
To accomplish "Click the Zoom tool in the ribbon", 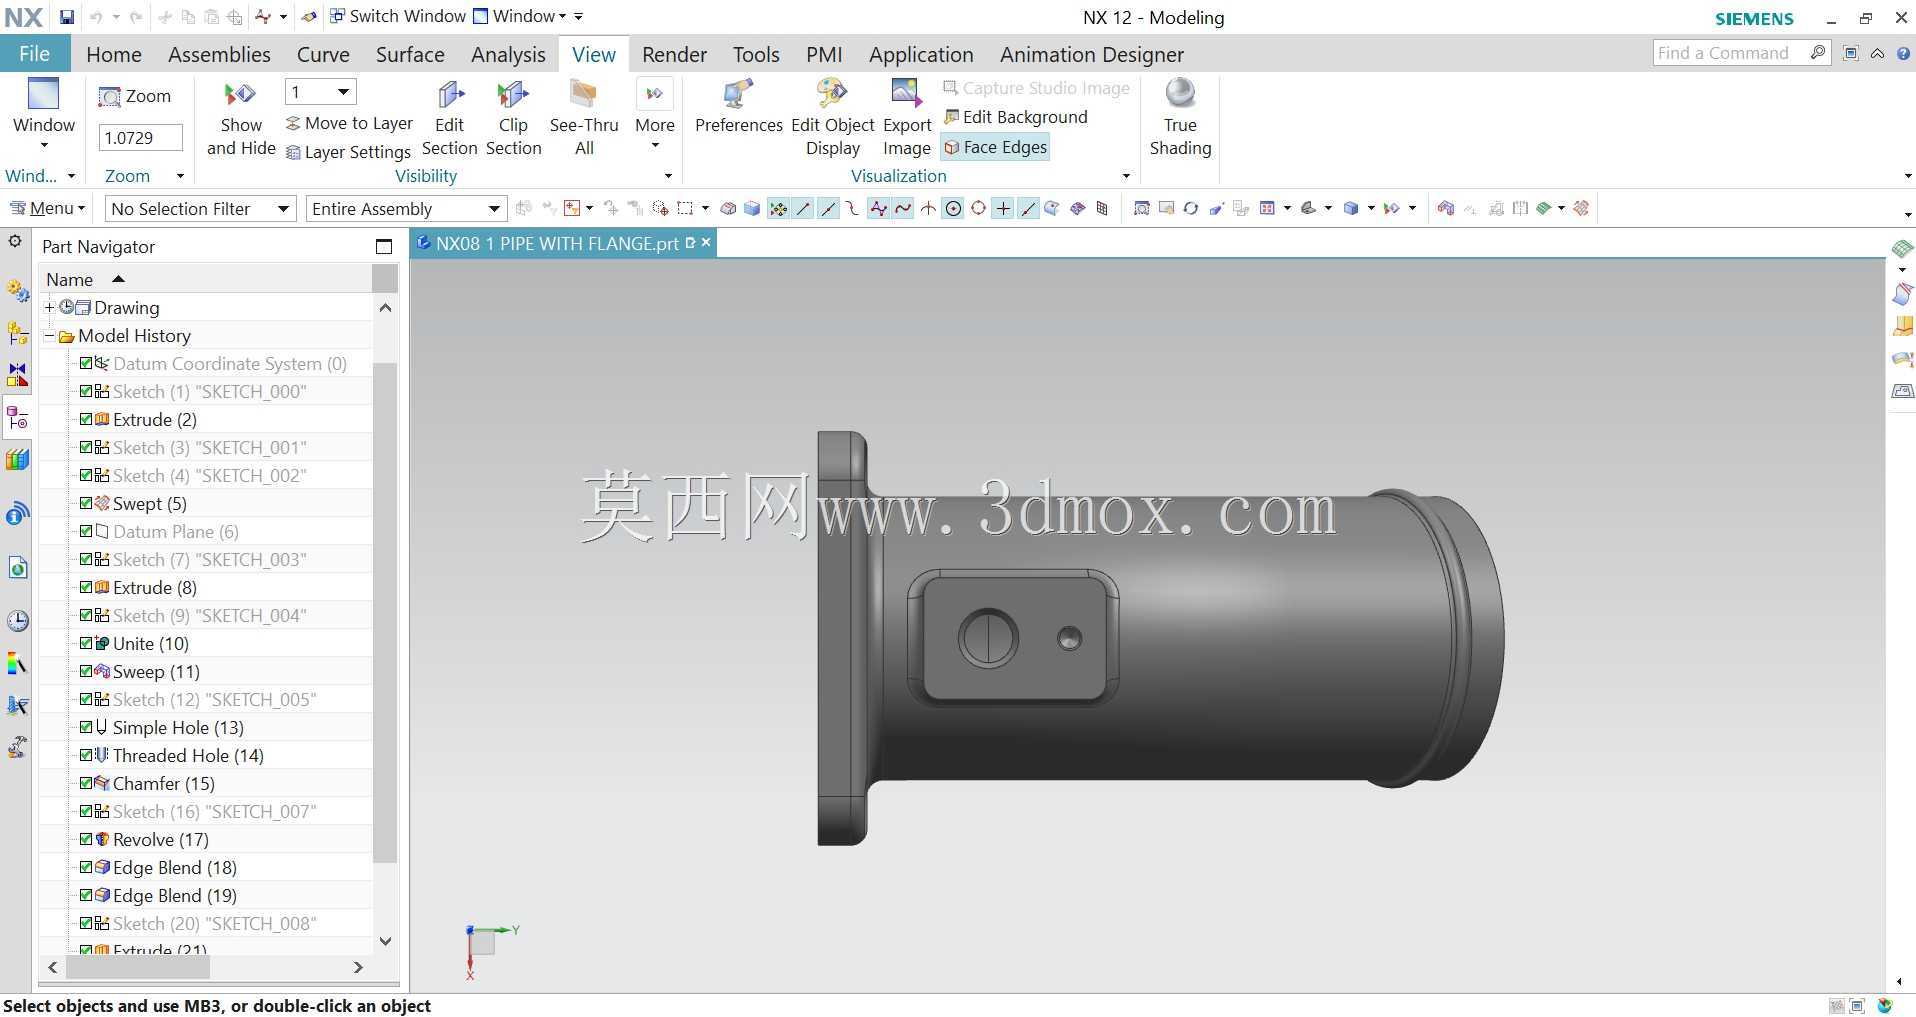I will tap(135, 96).
